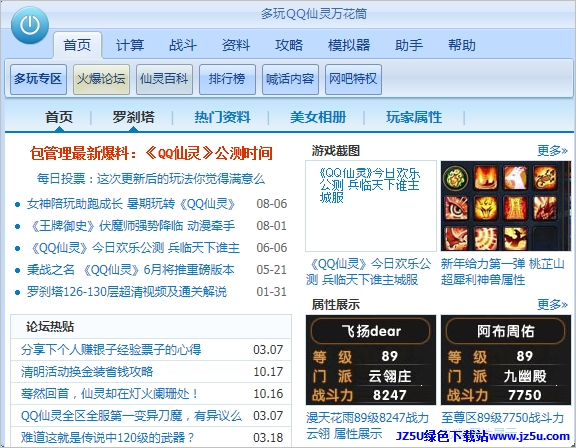The image size is (576, 448).
Task: Click 更多» next to 游戏截图
Action: pos(552,151)
